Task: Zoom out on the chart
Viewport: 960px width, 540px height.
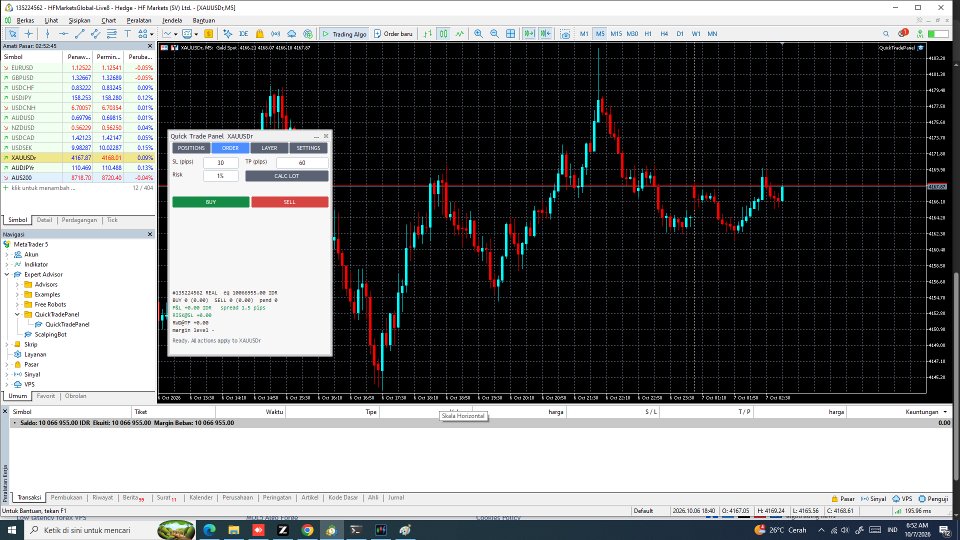Action: (494, 34)
